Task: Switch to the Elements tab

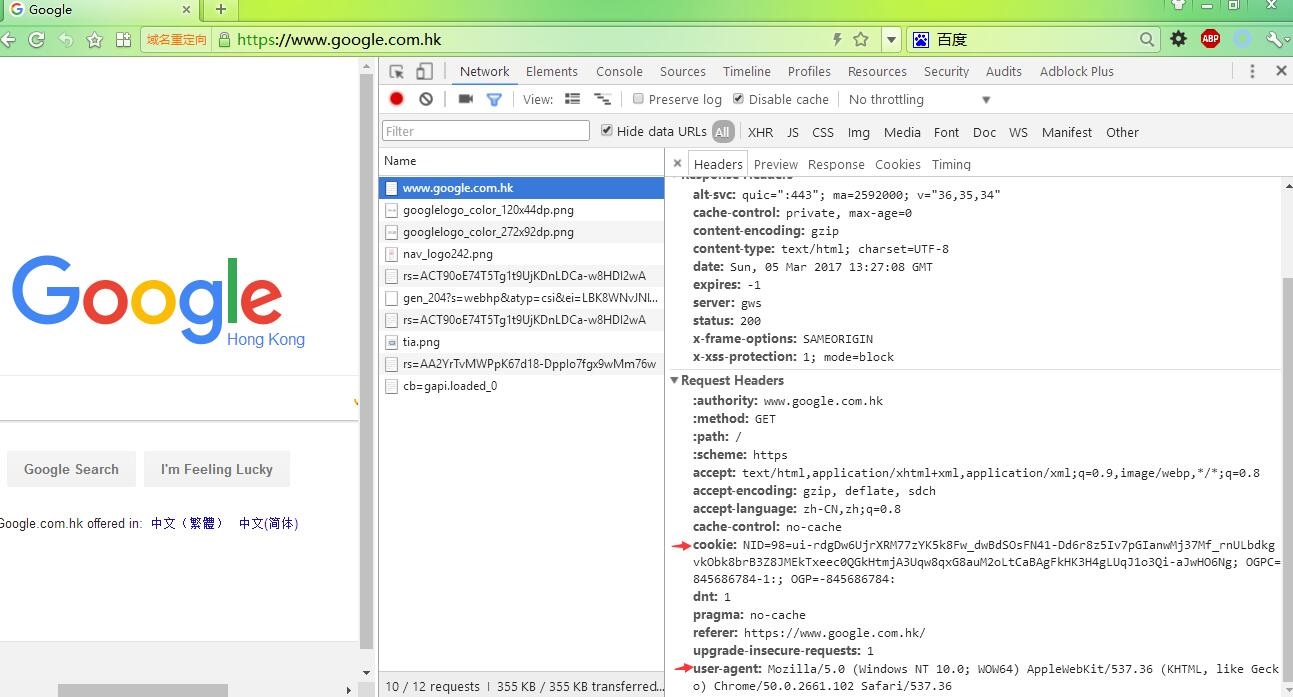Action: (552, 71)
